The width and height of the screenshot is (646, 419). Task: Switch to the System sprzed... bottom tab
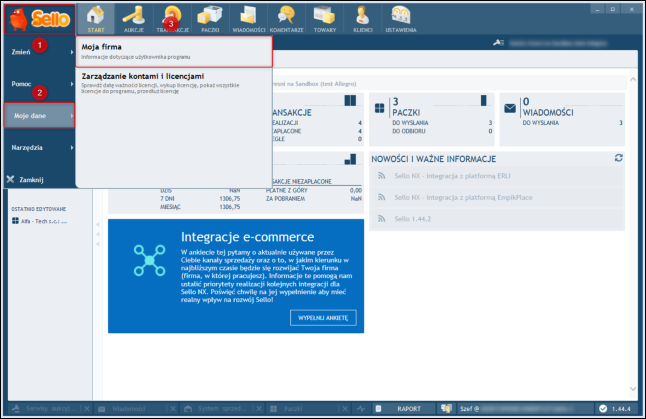(216, 409)
